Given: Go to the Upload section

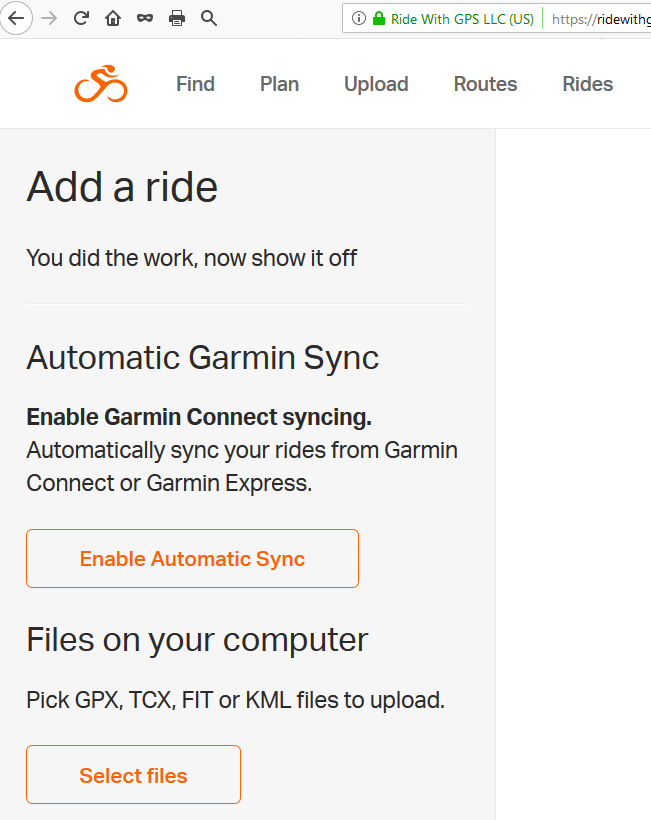Looking at the screenshot, I should pos(376,84).
